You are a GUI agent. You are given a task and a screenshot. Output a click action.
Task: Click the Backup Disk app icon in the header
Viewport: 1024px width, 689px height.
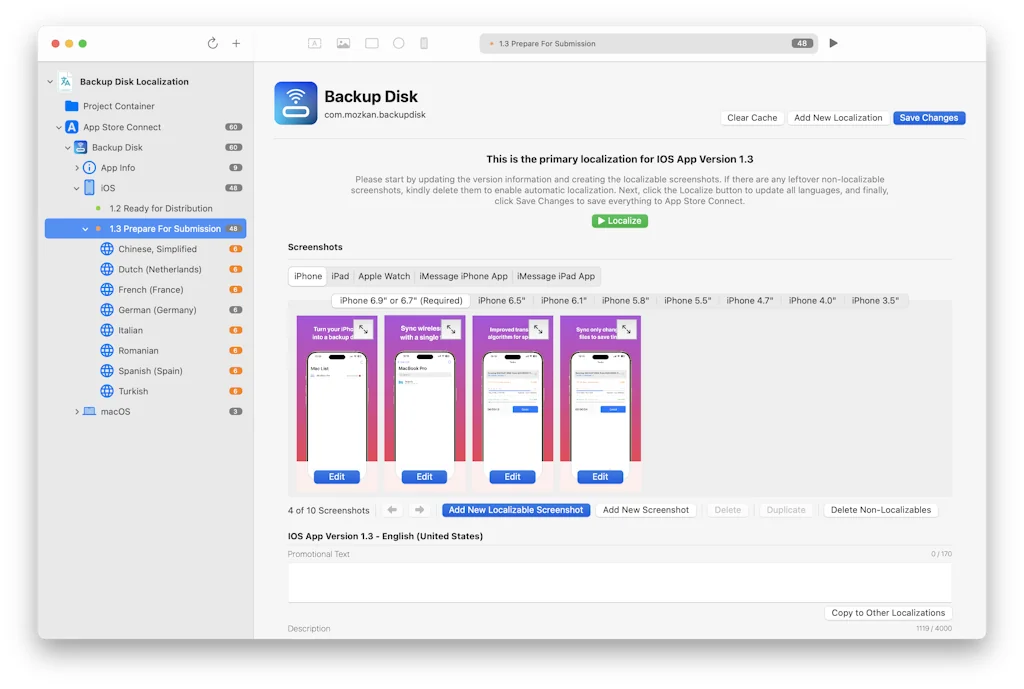296,103
